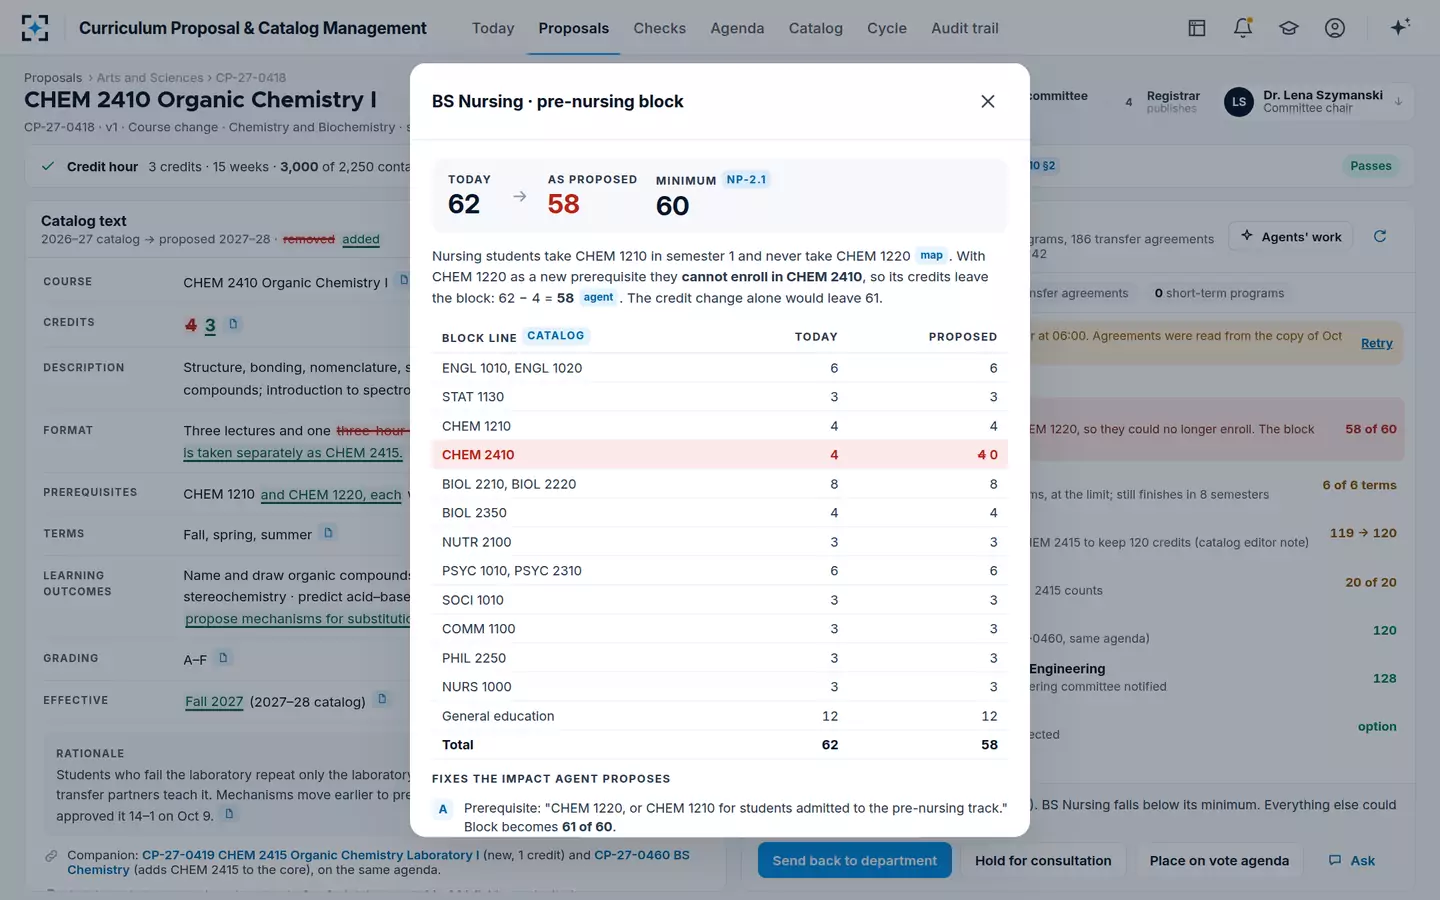Image resolution: width=1440 pixels, height=900 pixels.
Task: Click the app logo in the top bar
Action: [35, 28]
